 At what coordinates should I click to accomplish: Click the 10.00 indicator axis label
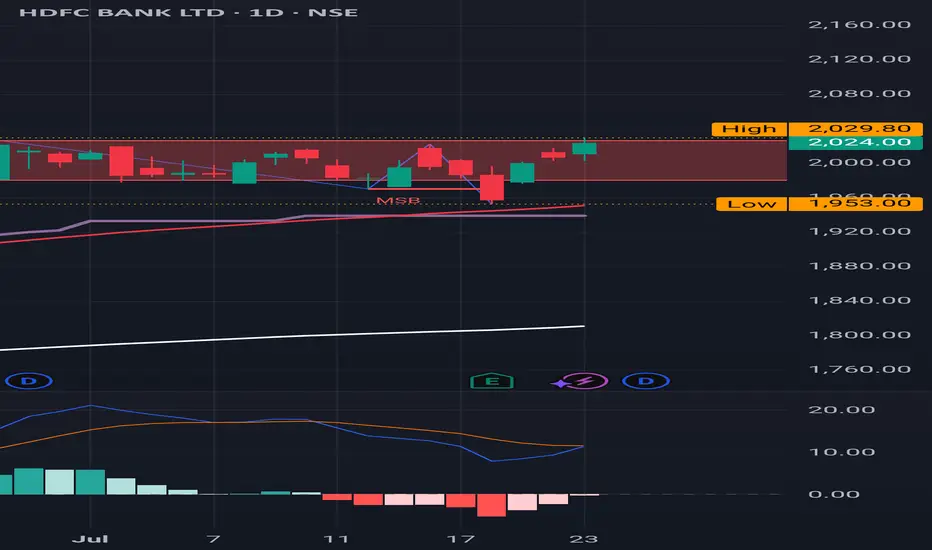(842, 452)
